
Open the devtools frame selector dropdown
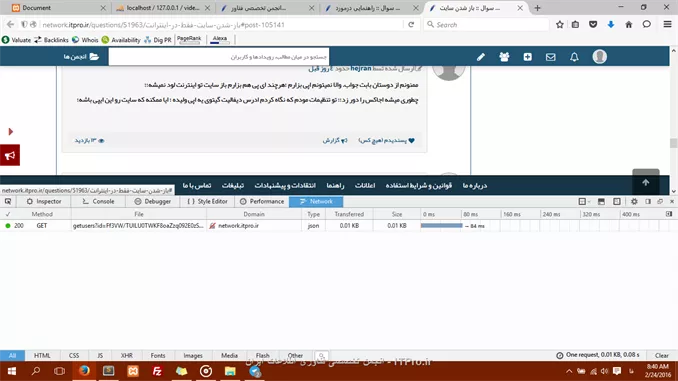coord(584,202)
